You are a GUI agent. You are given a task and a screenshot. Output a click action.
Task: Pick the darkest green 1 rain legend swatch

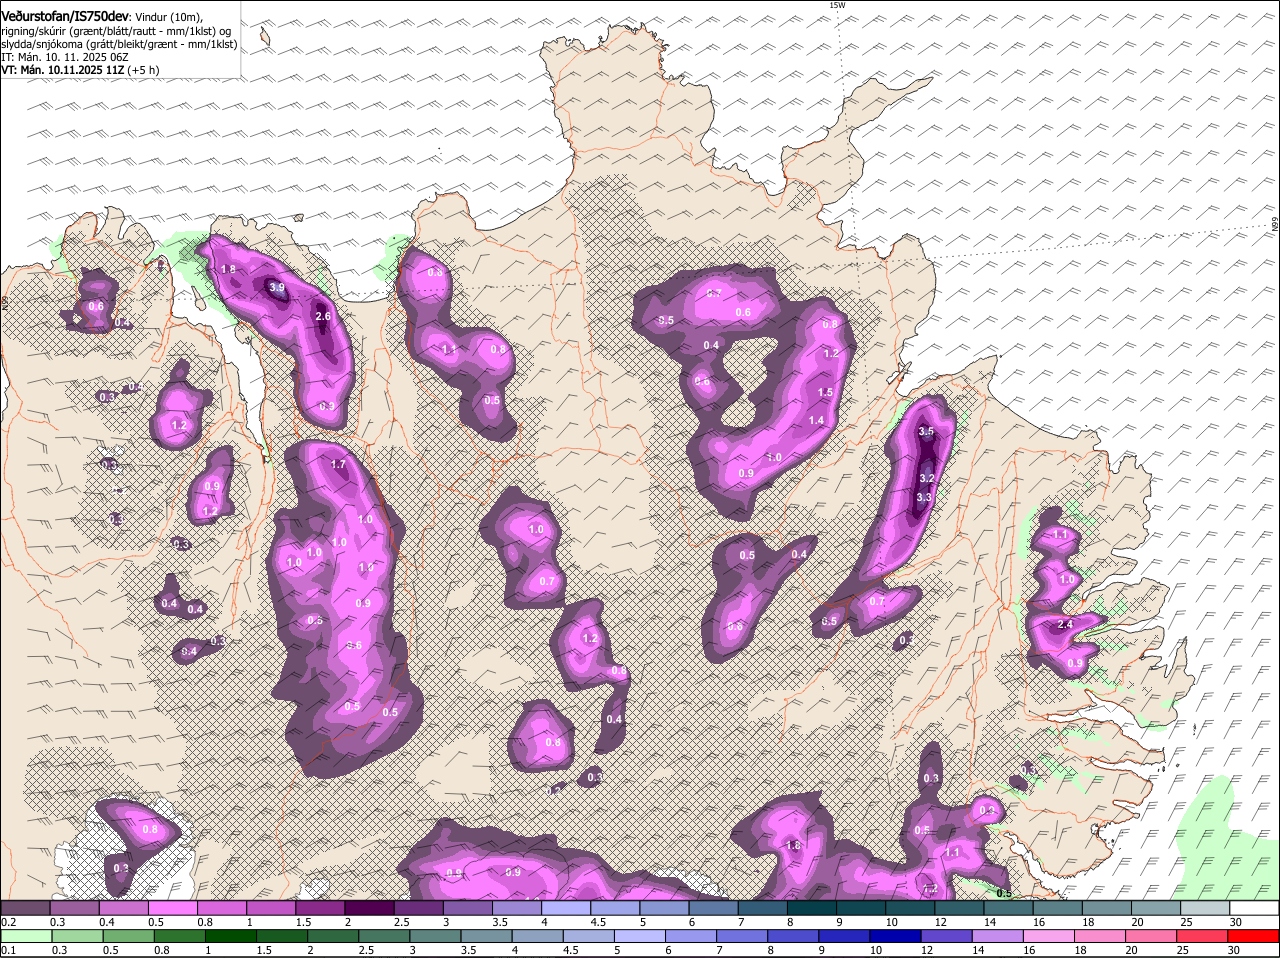(x=230, y=936)
